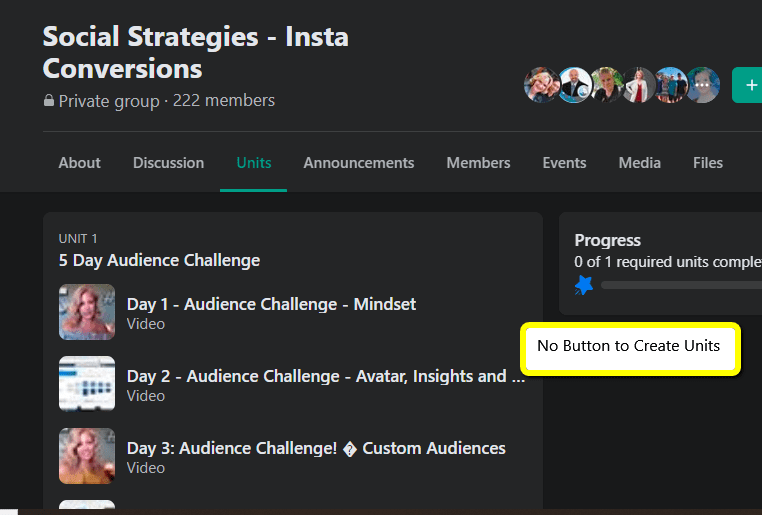Click the green plus invite button
The width and height of the screenshot is (762, 515).
pos(748,85)
